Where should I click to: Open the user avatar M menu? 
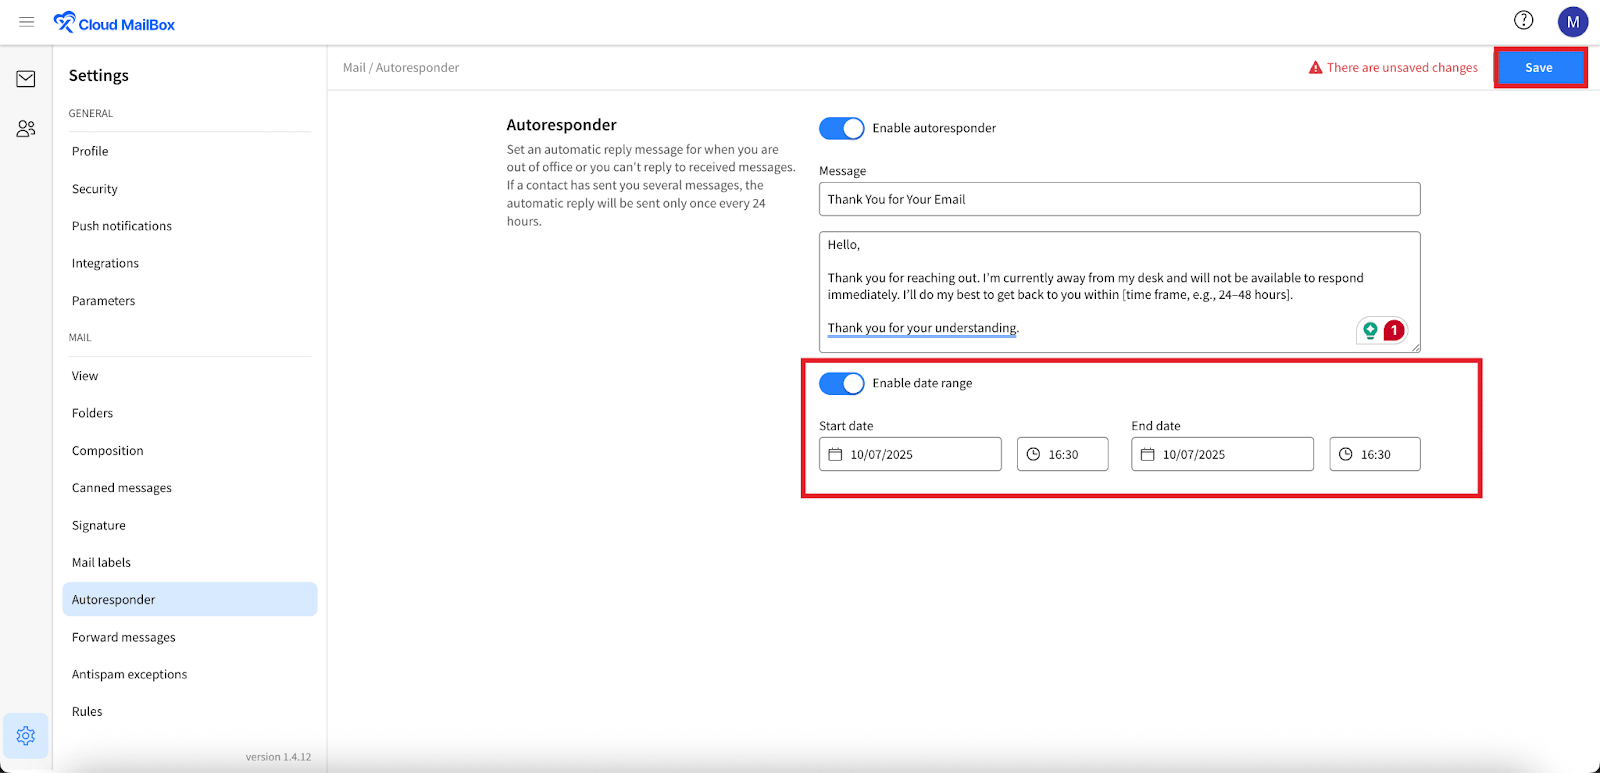pos(1572,22)
